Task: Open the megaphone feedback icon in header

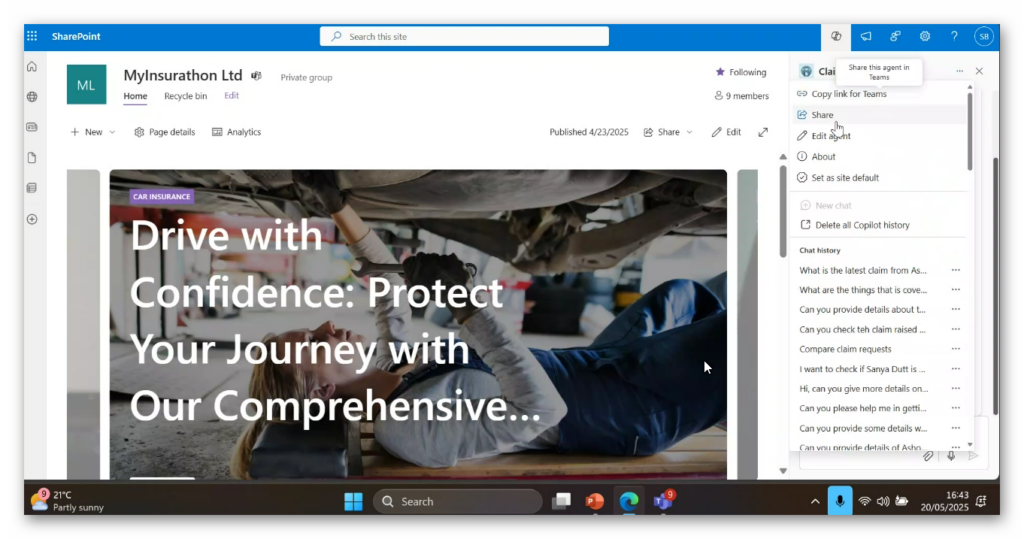Action: click(866, 37)
